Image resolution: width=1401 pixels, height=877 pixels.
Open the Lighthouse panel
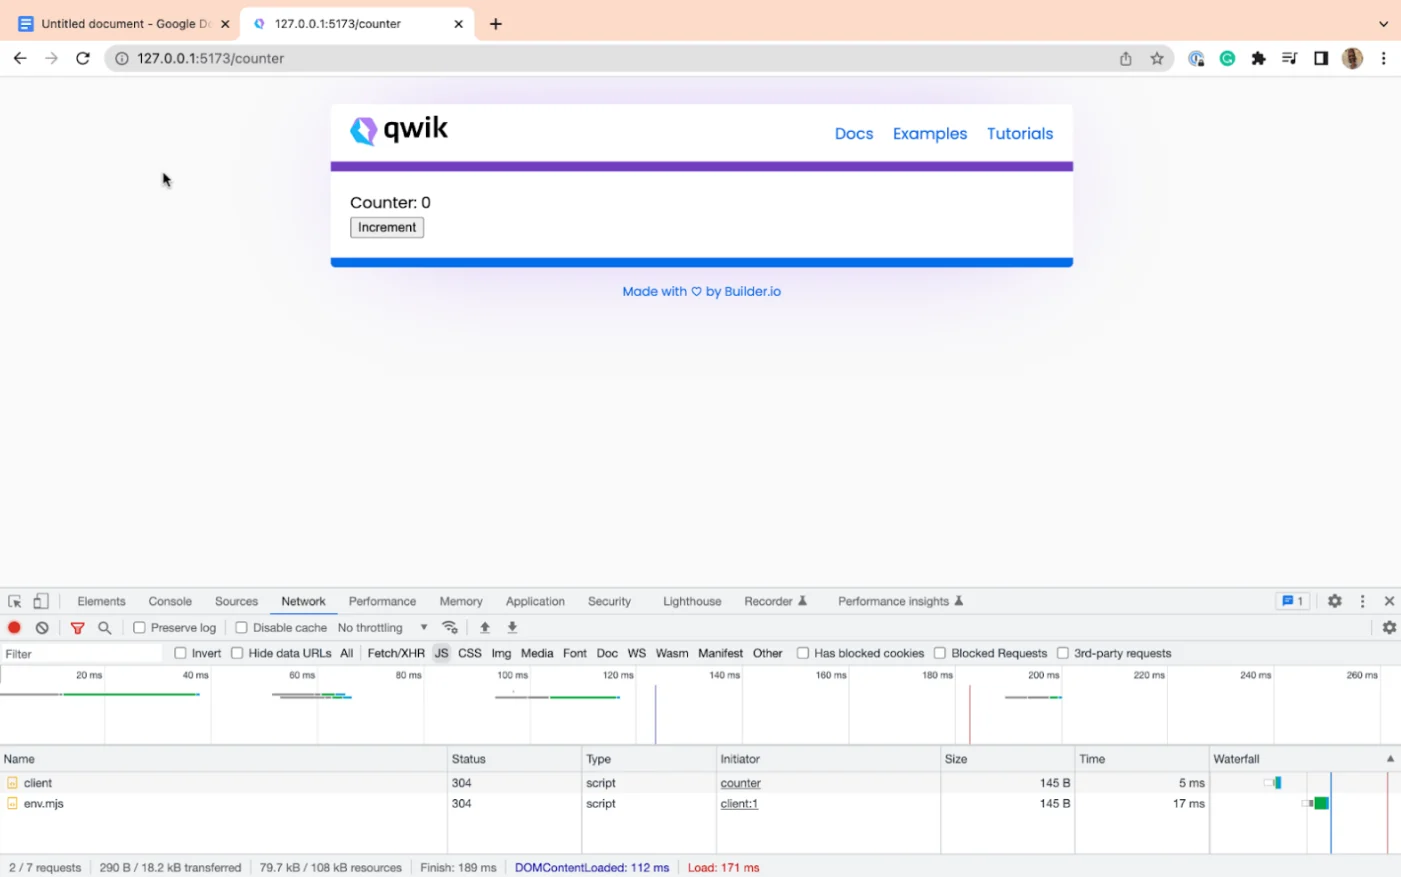[691, 601]
